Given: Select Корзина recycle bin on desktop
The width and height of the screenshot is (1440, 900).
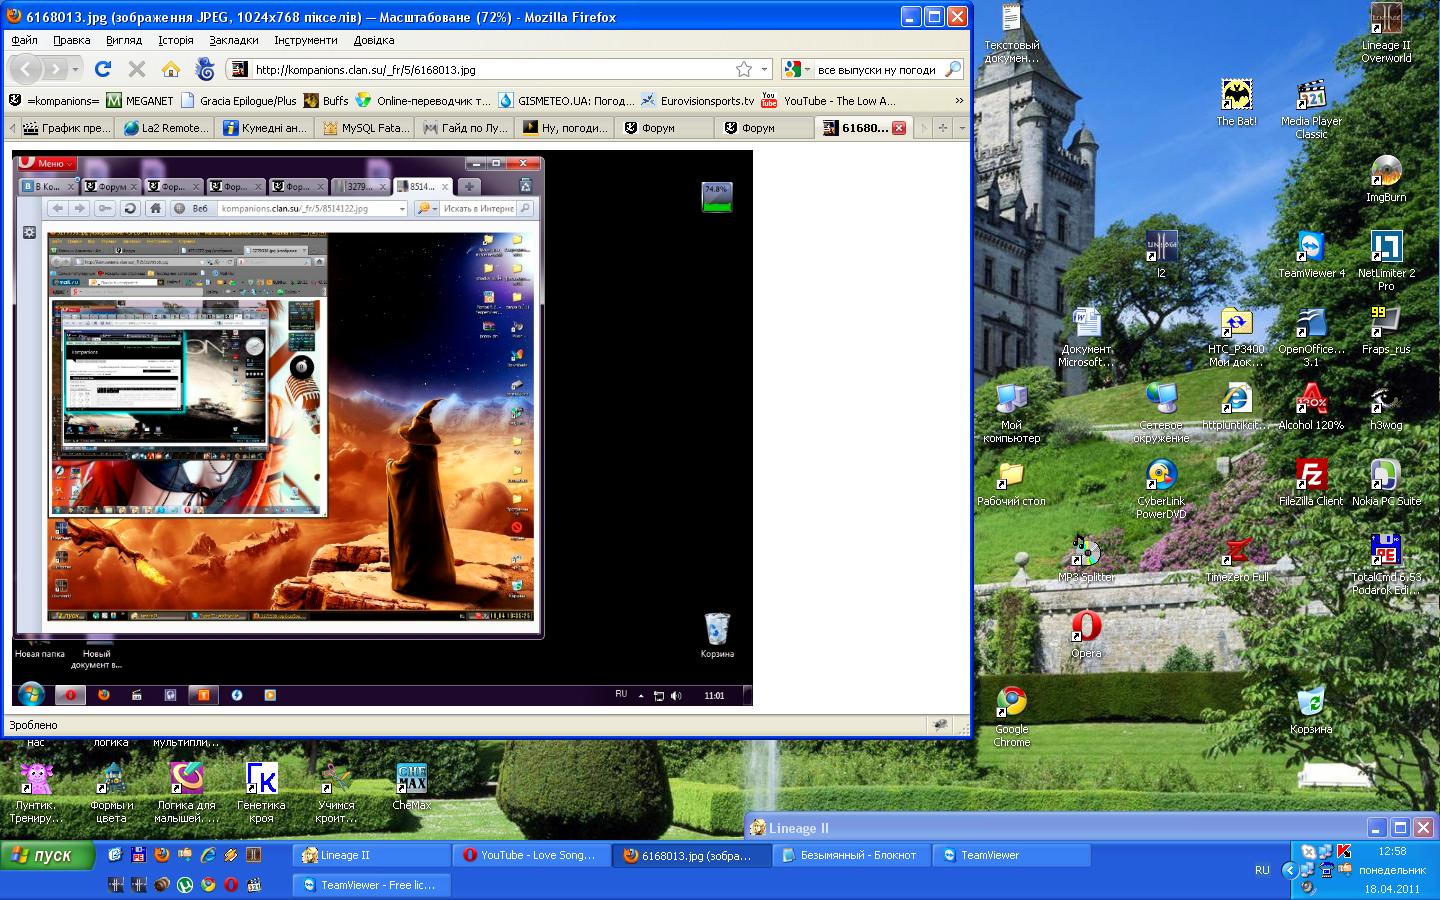Looking at the screenshot, I should click(1311, 711).
